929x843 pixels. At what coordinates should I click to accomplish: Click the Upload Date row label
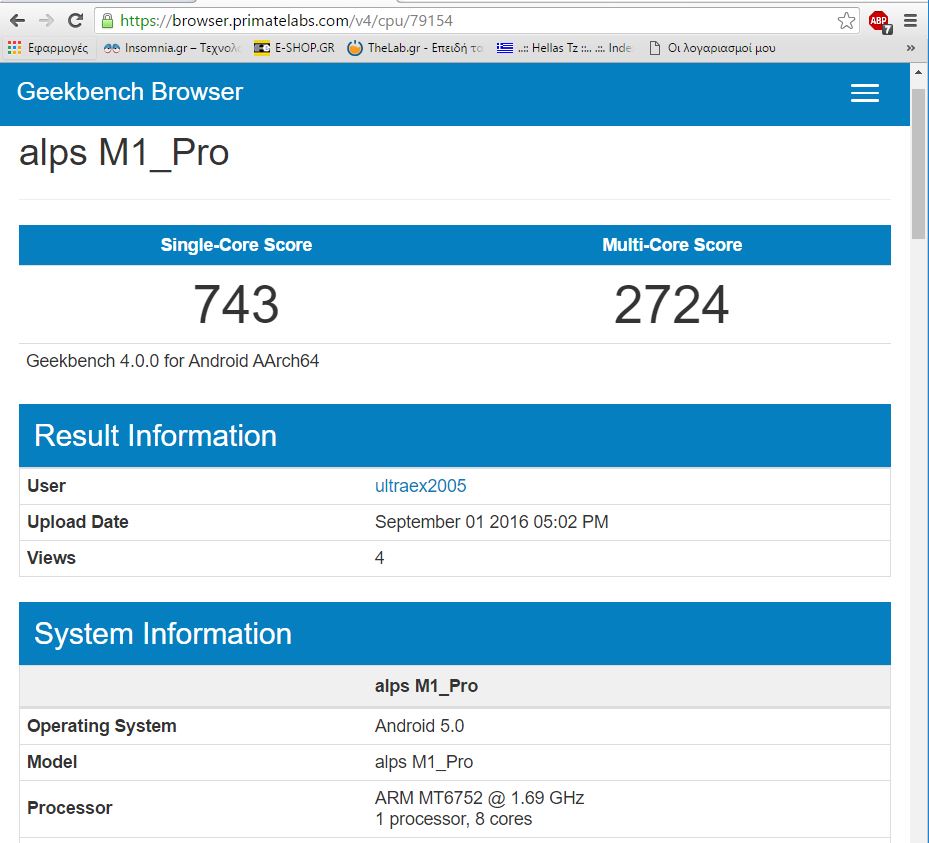pyautogui.click(x=78, y=522)
